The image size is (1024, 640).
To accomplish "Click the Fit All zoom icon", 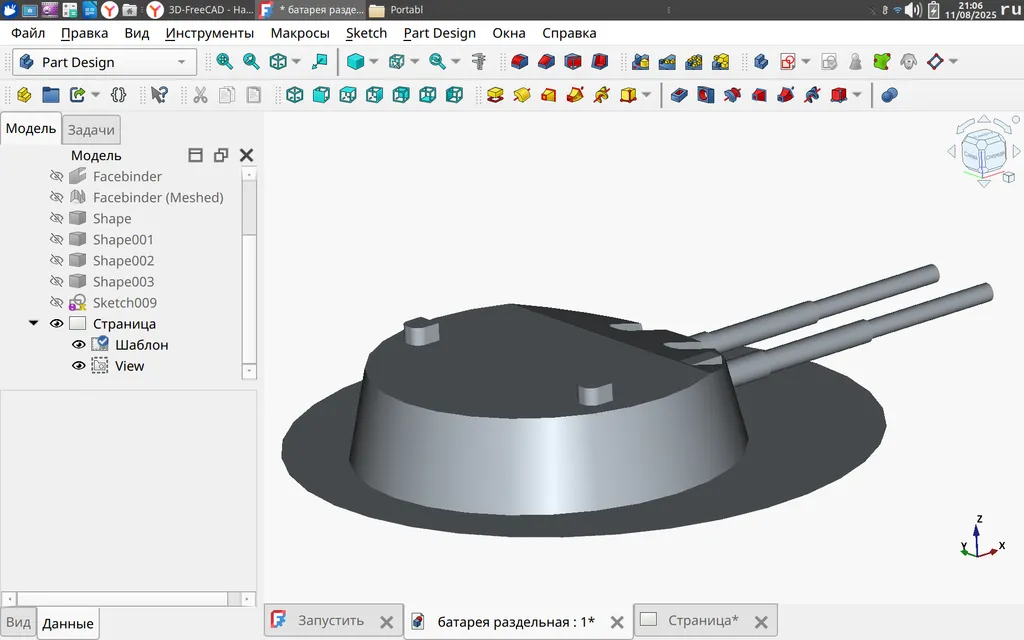I will (x=225, y=61).
